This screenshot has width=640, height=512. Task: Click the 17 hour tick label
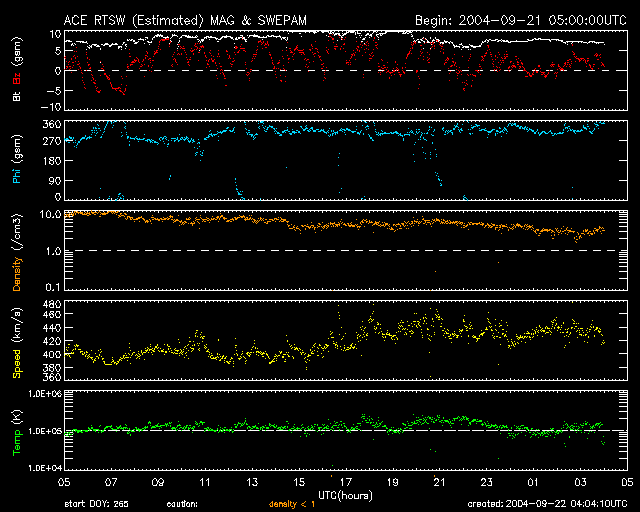345,481
